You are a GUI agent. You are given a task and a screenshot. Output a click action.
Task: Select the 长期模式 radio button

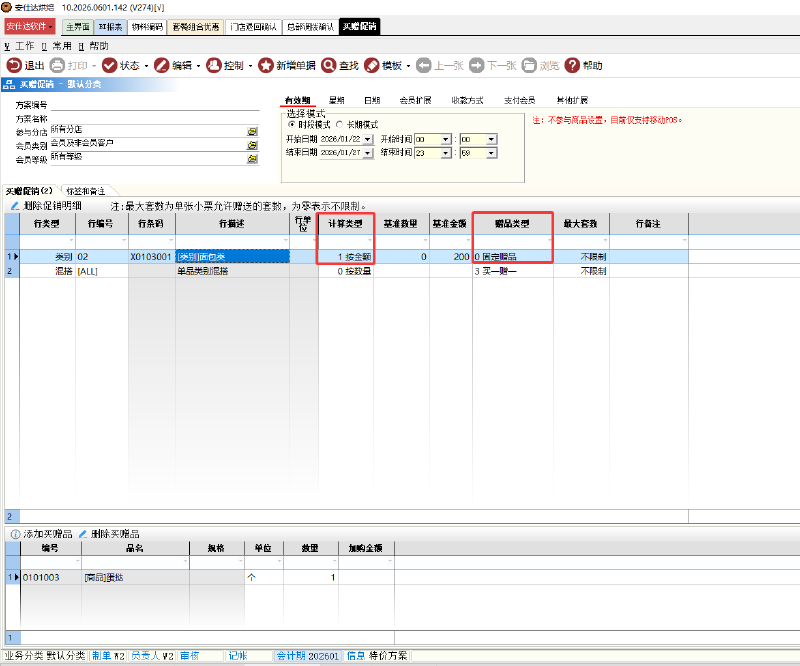click(x=339, y=124)
